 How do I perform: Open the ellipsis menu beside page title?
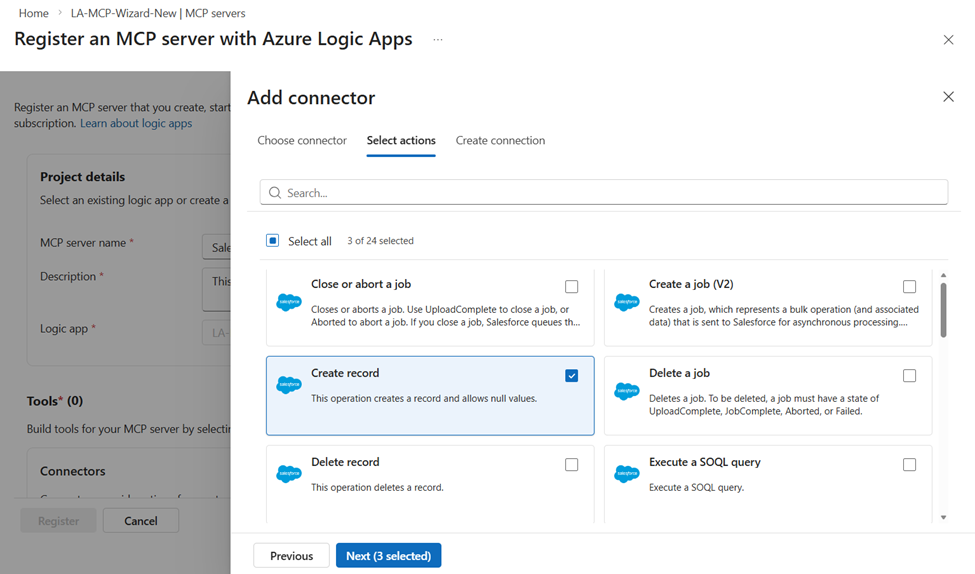tap(437, 40)
